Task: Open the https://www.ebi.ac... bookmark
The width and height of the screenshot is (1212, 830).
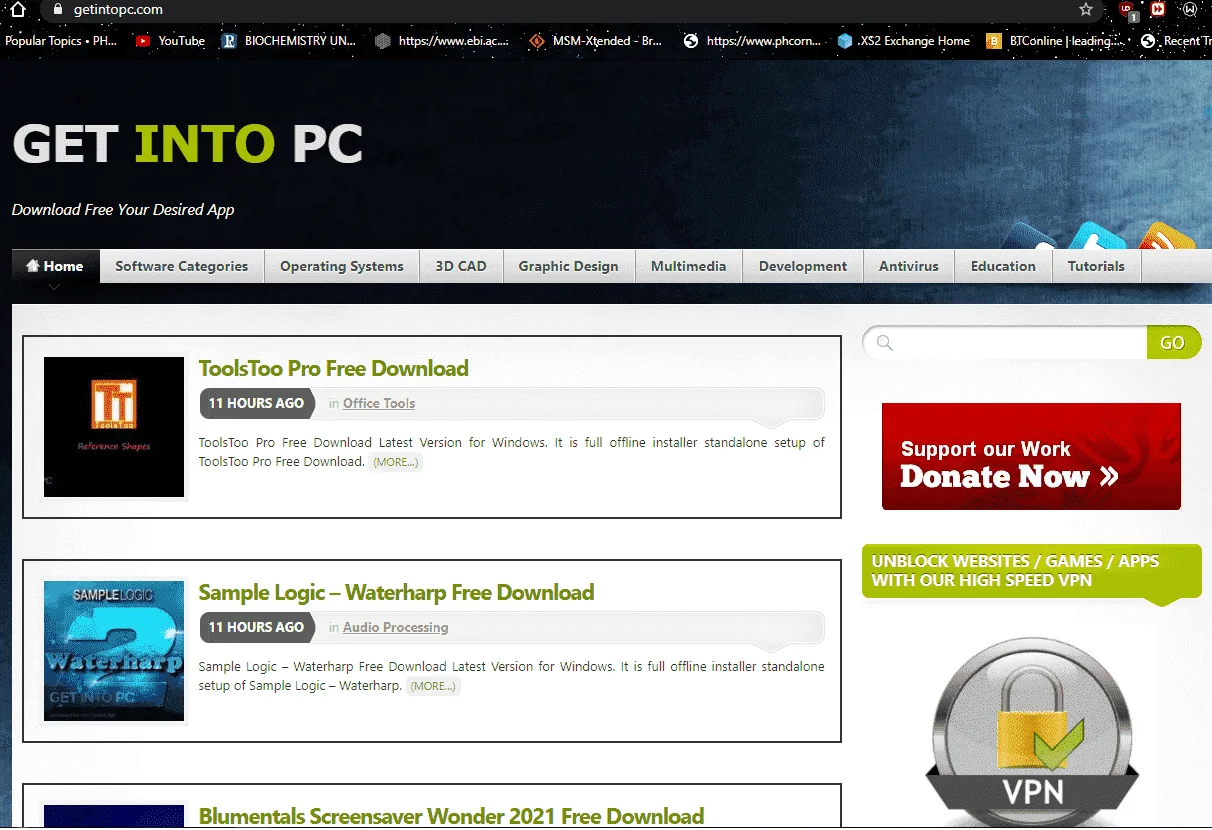Action: tap(442, 41)
